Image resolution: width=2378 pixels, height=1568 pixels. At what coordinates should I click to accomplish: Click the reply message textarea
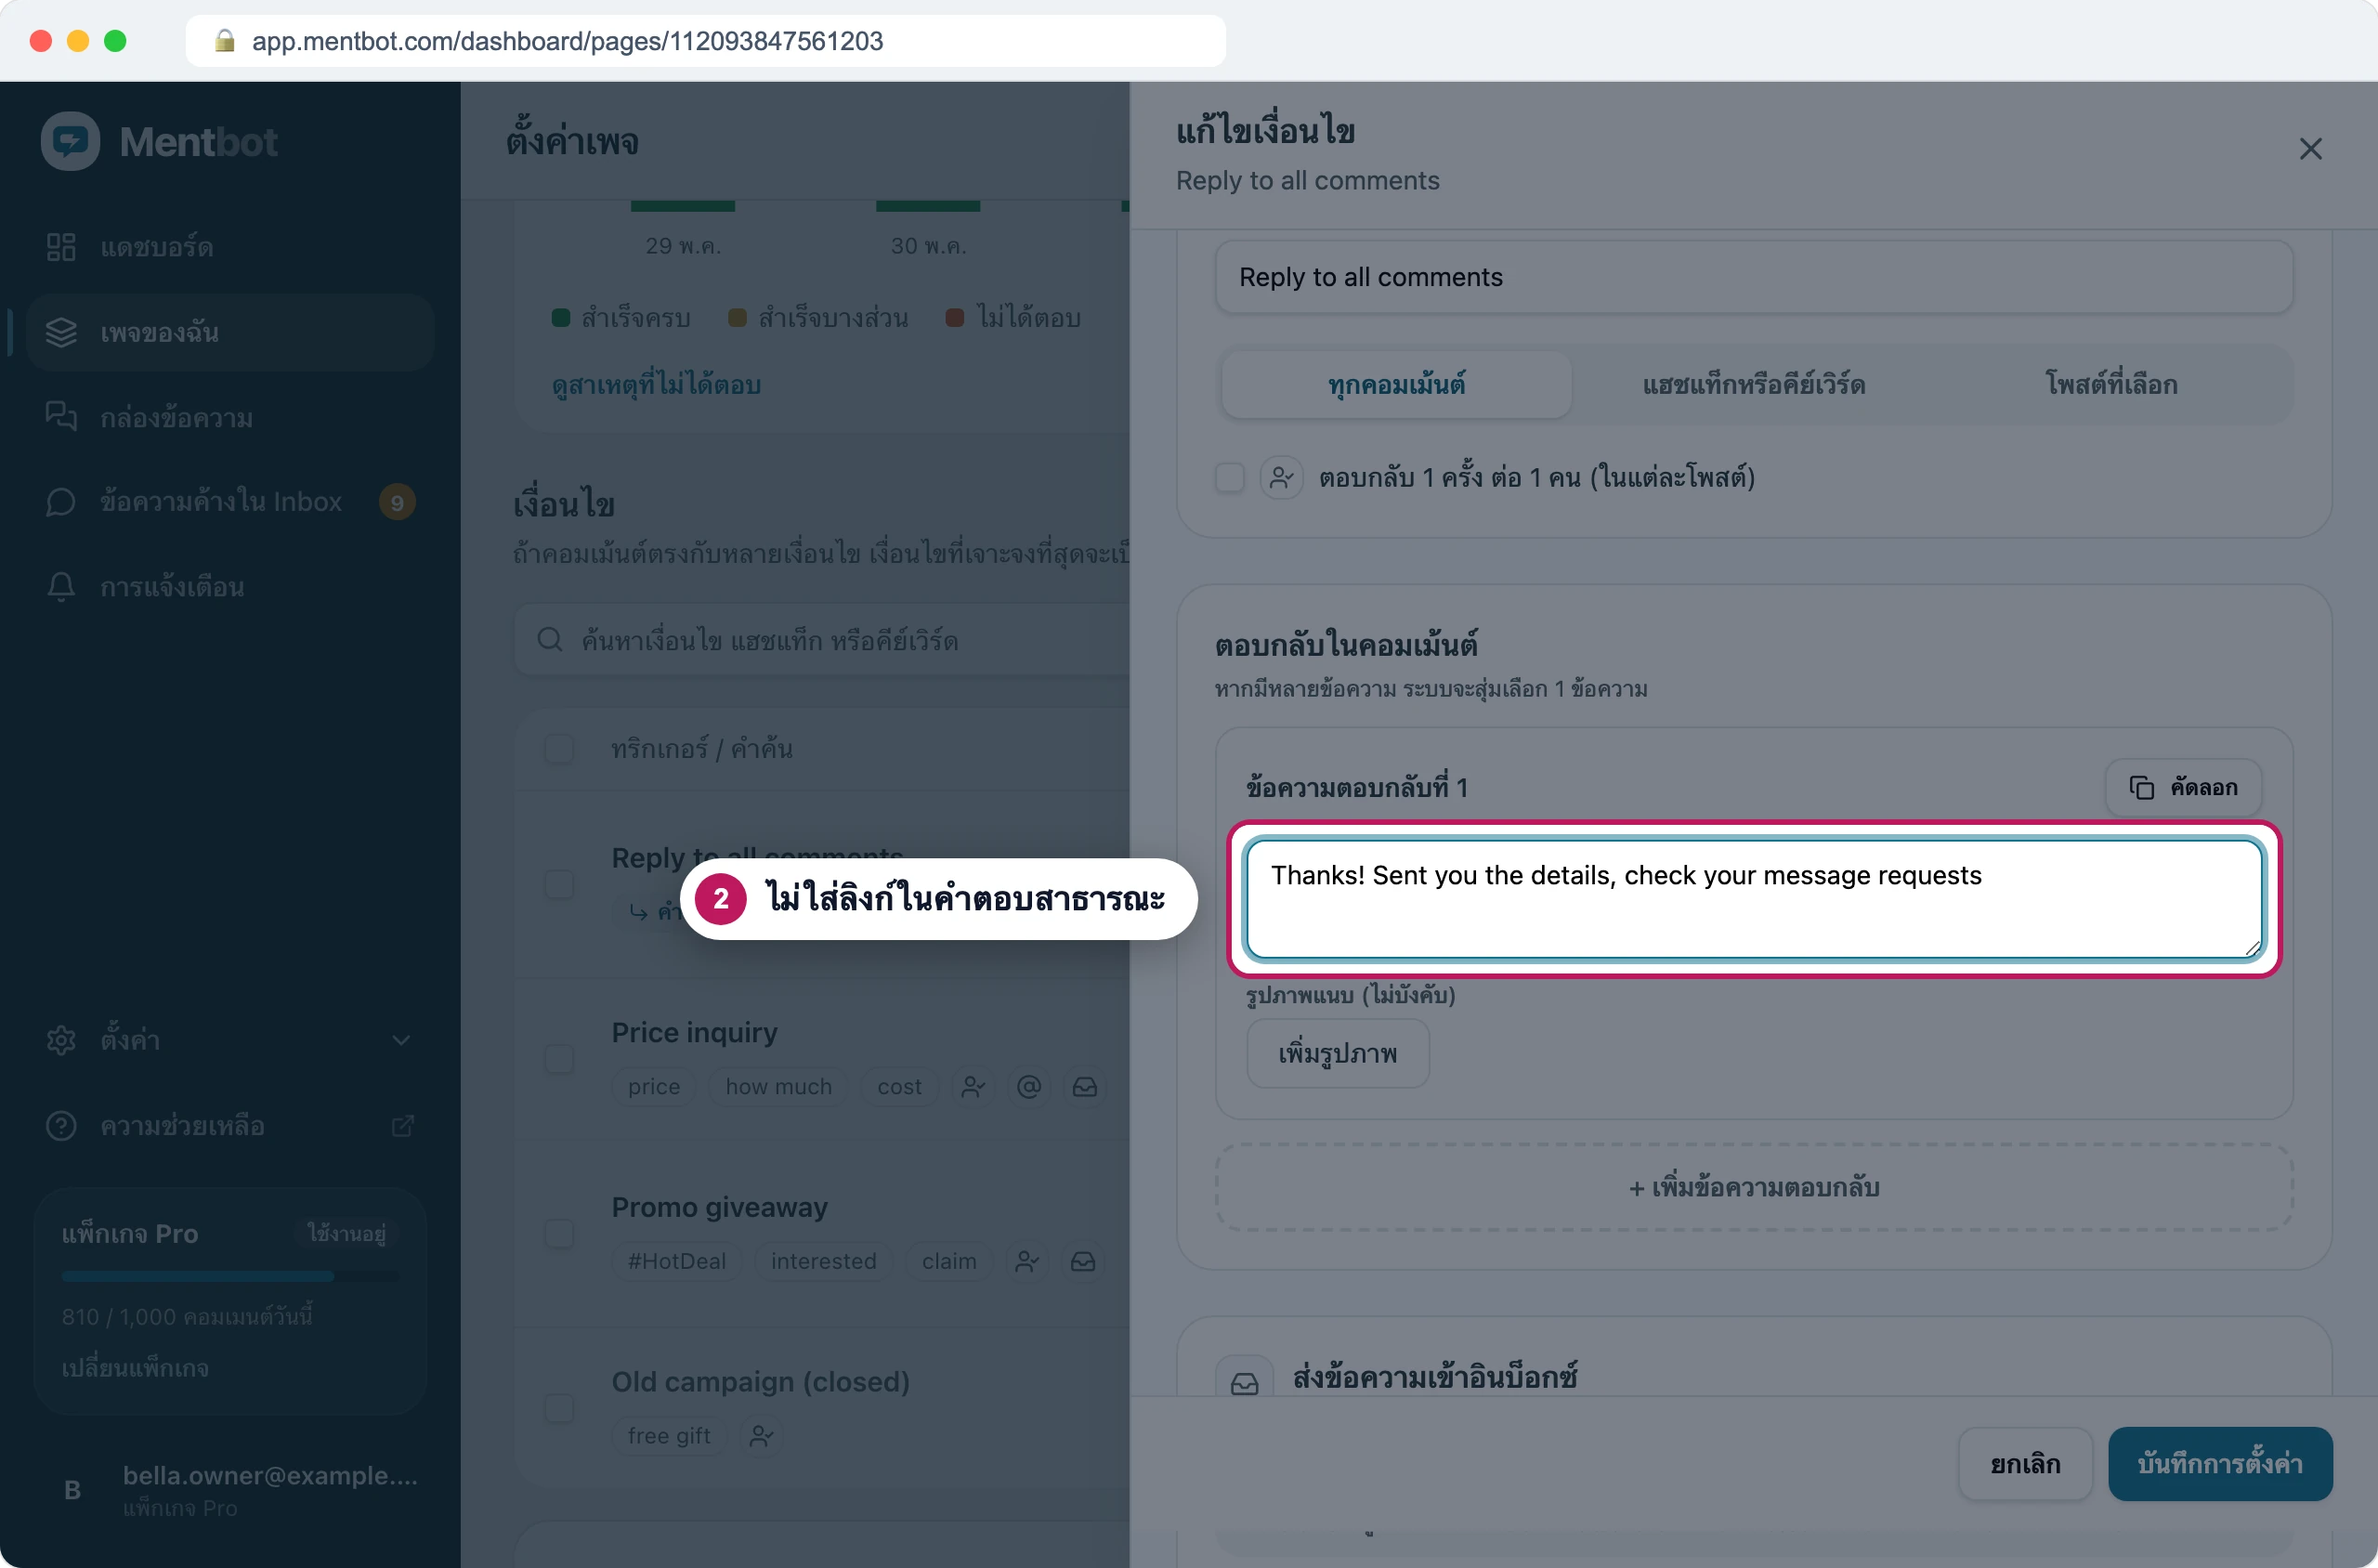coord(1754,899)
